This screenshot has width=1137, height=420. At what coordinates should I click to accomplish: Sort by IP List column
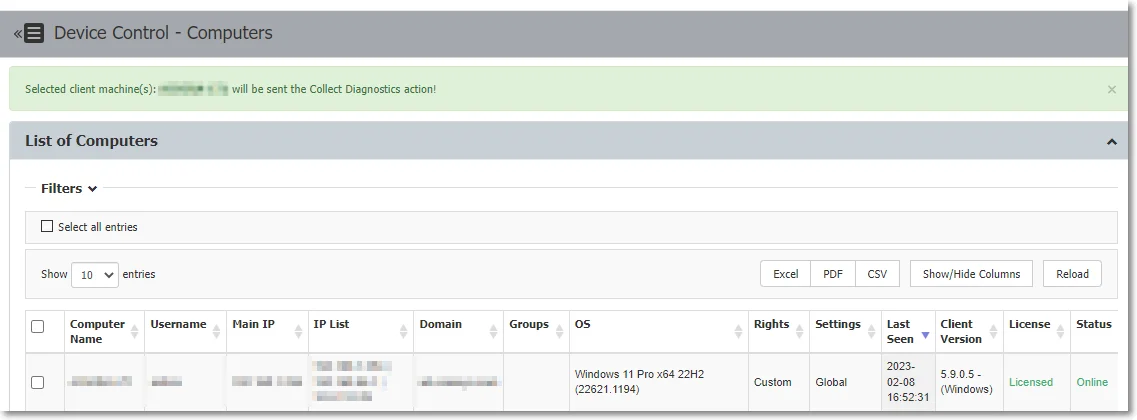pos(360,332)
